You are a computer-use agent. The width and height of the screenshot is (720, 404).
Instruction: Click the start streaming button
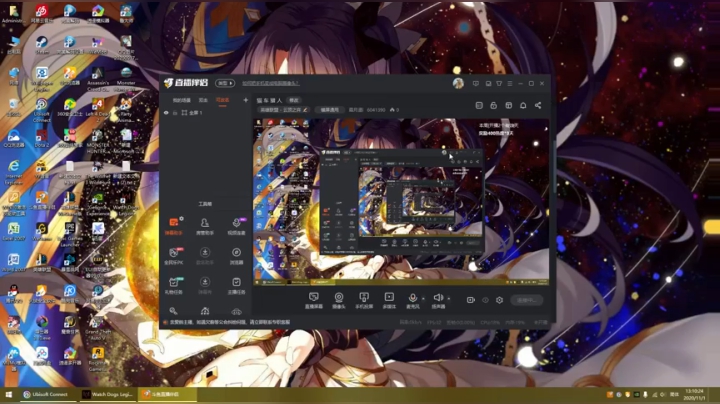coord(526,300)
